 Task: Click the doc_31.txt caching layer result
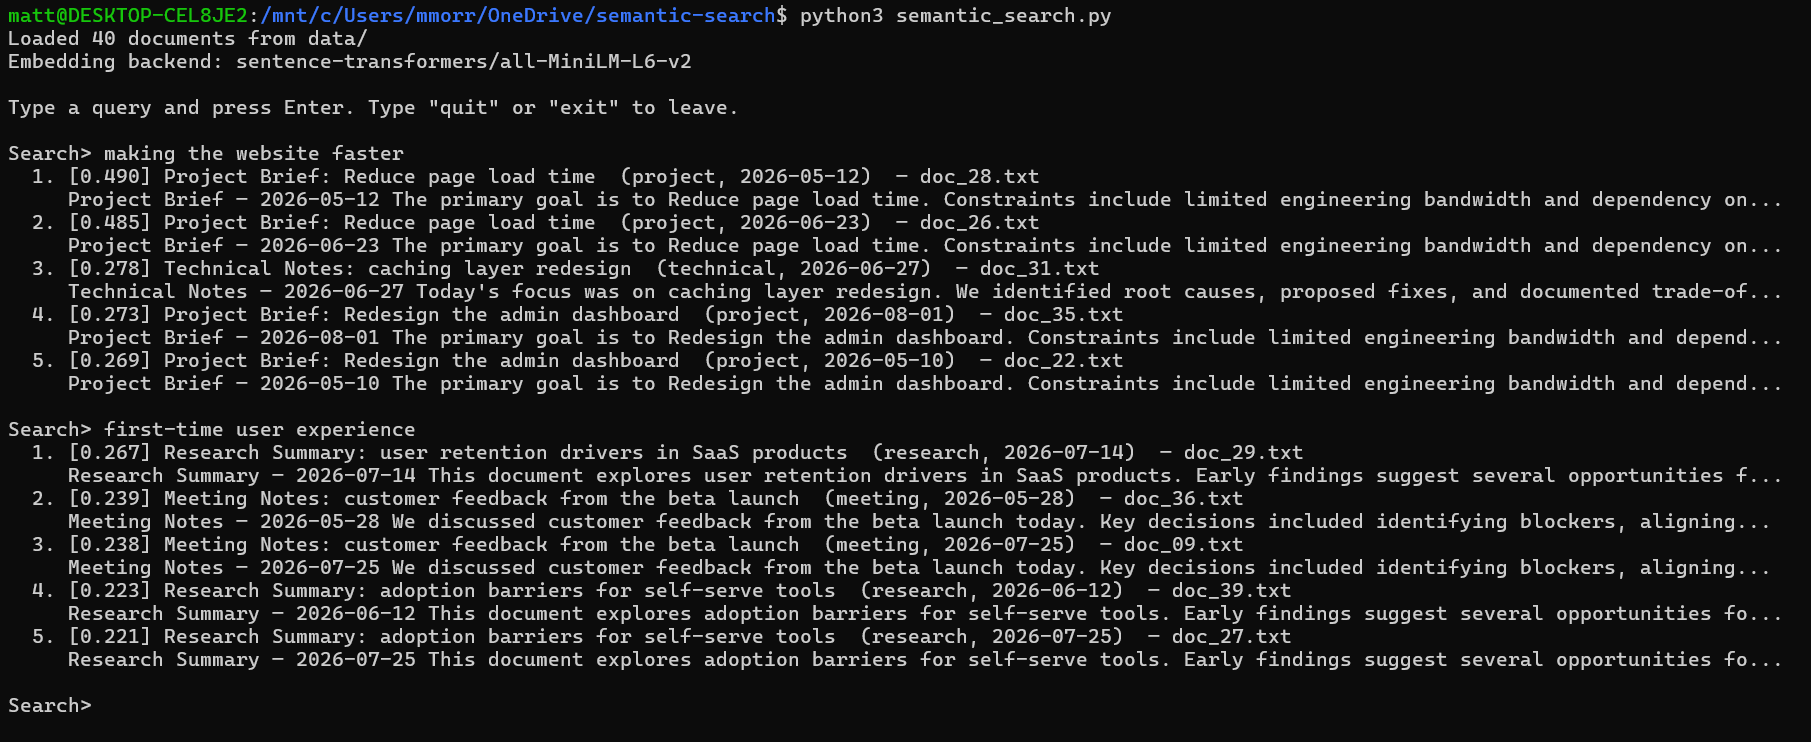pyautogui.click(x=1039, y=269)
